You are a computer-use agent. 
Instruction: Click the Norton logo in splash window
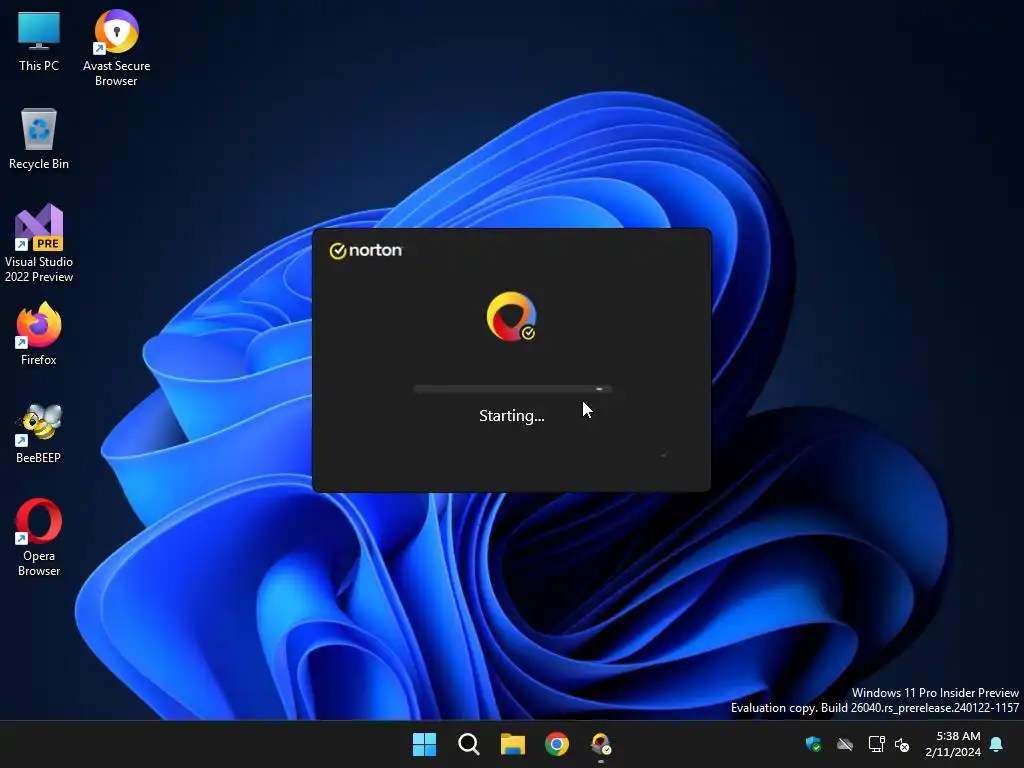366,251
